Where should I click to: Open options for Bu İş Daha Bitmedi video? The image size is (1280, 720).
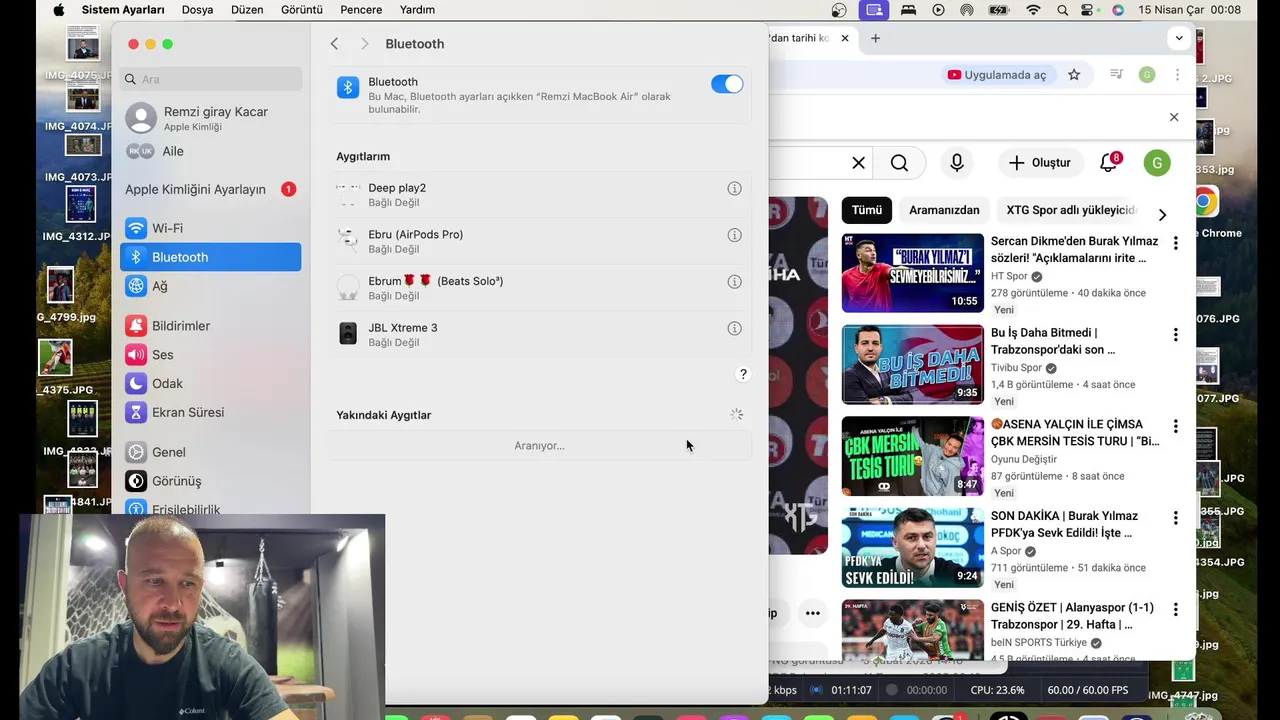click(x=1175, y=335)
